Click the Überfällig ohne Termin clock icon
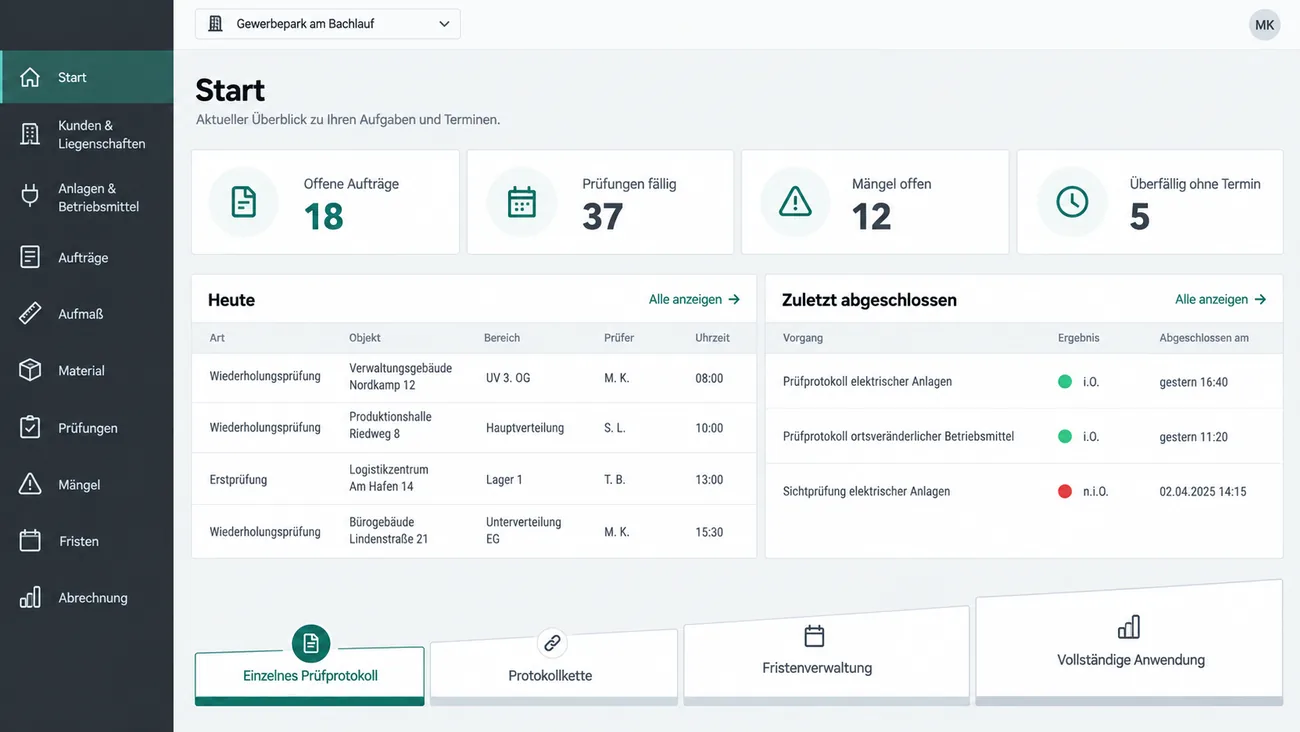This screenshot has width=1300, height=732. [1072, 202]
